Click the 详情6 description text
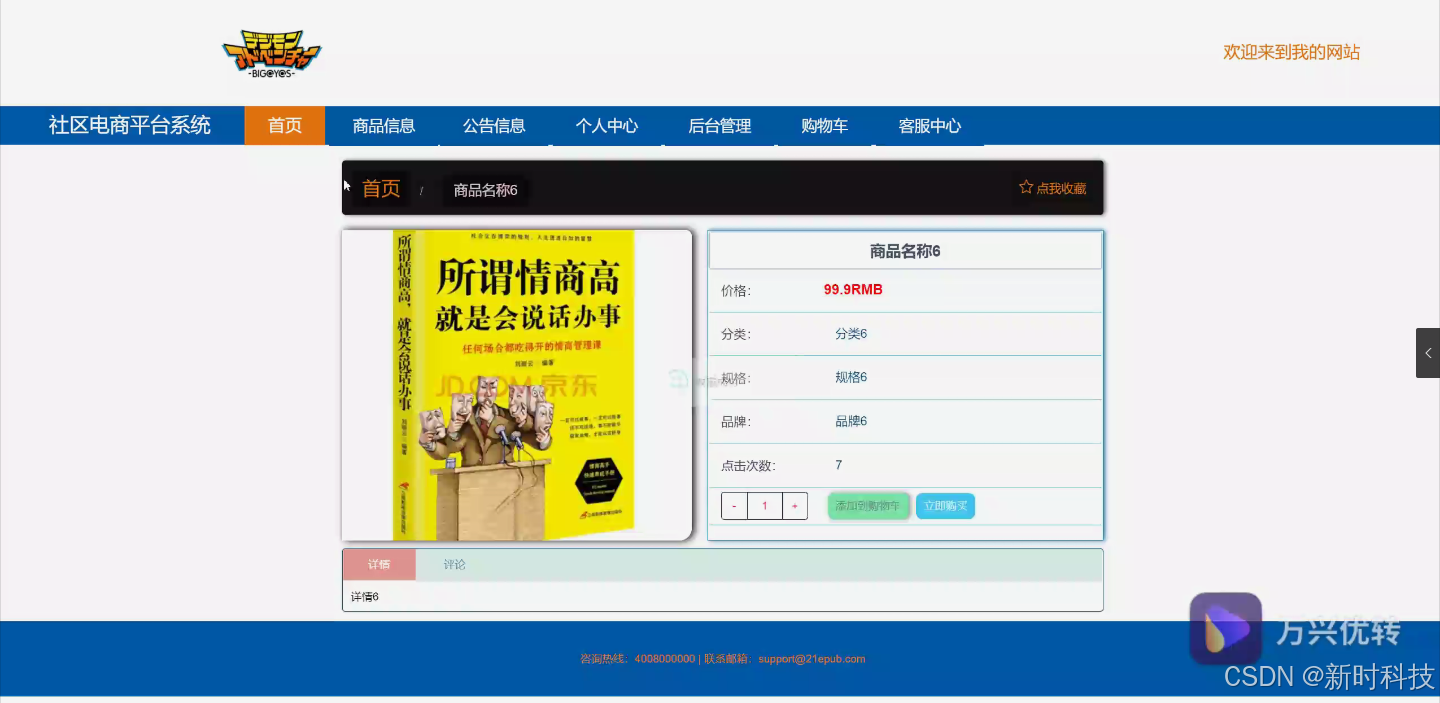The height and width of the screenshot is (703, 1440). point(365,597)
